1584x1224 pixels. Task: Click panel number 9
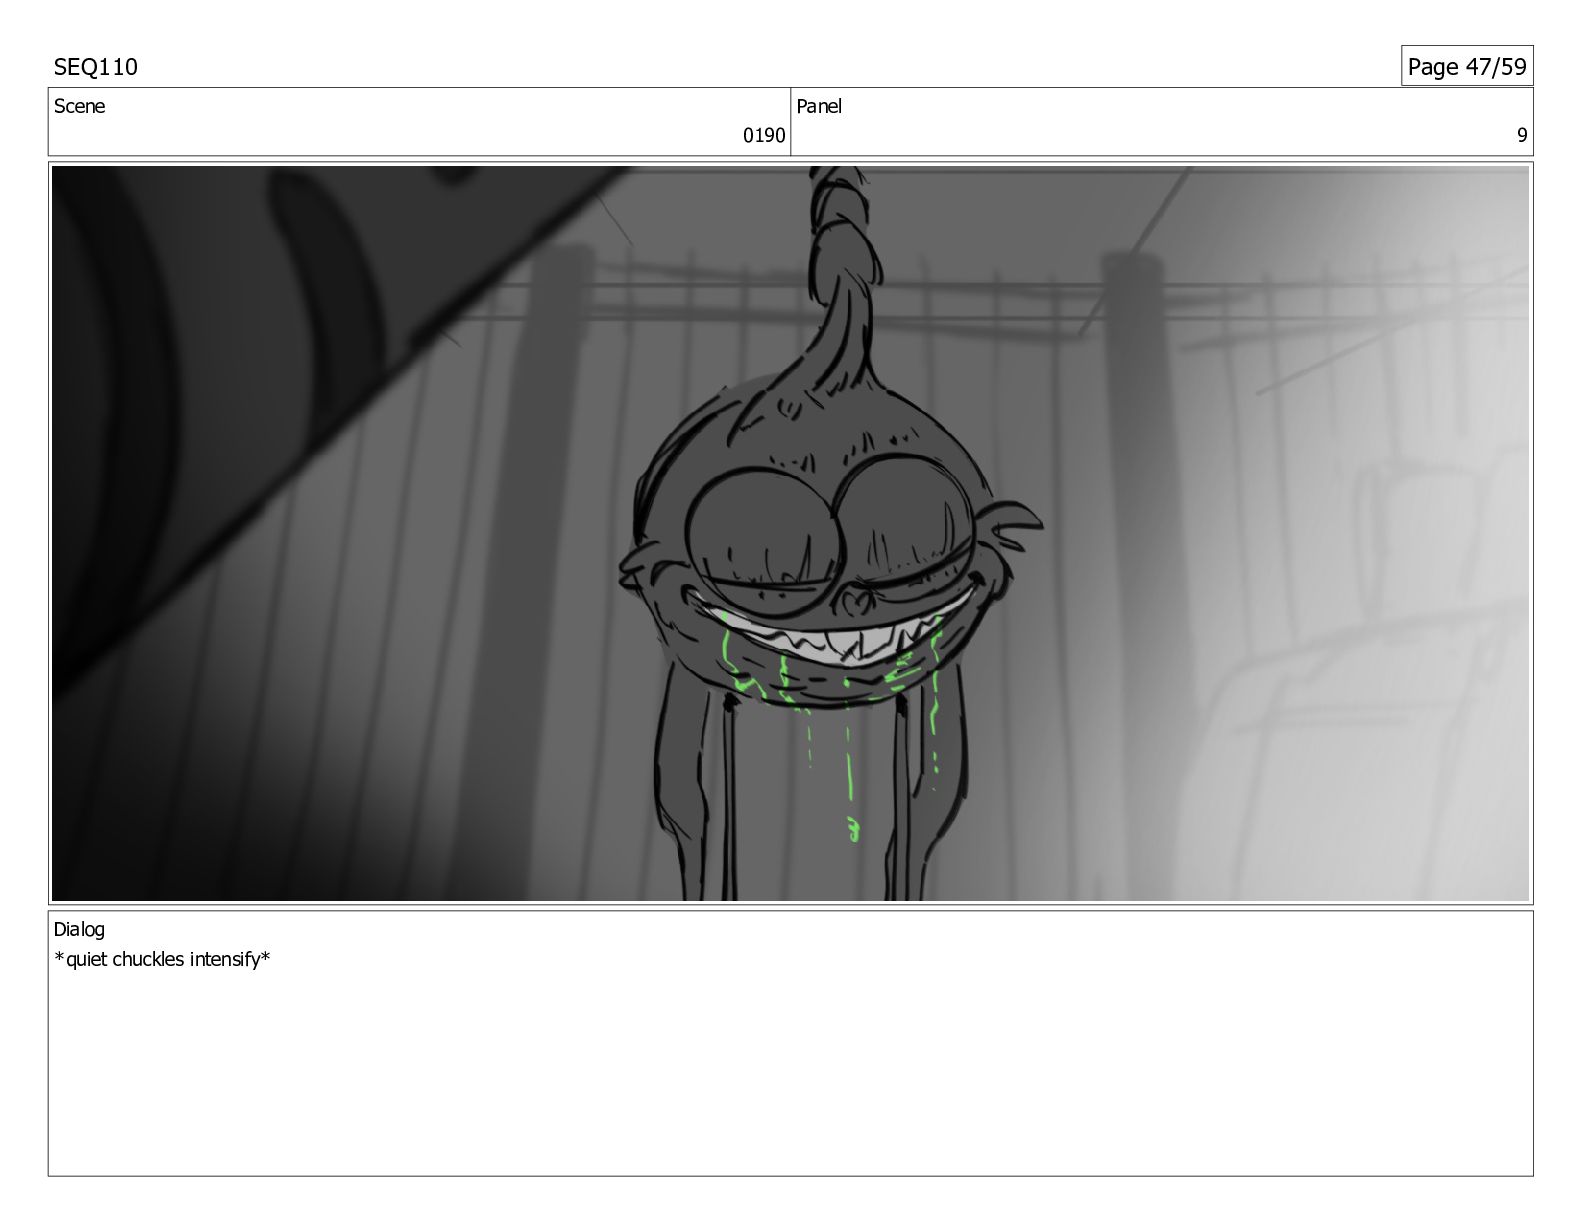[x=1522, y=136]
